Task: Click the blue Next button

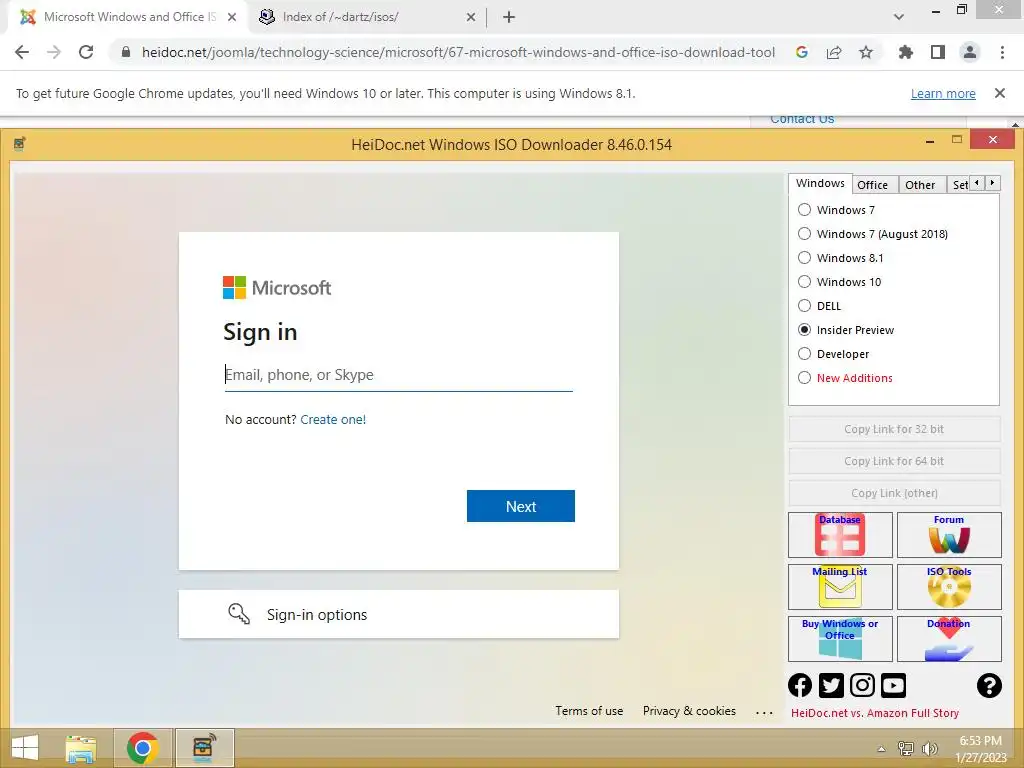Action: [520, 506]
